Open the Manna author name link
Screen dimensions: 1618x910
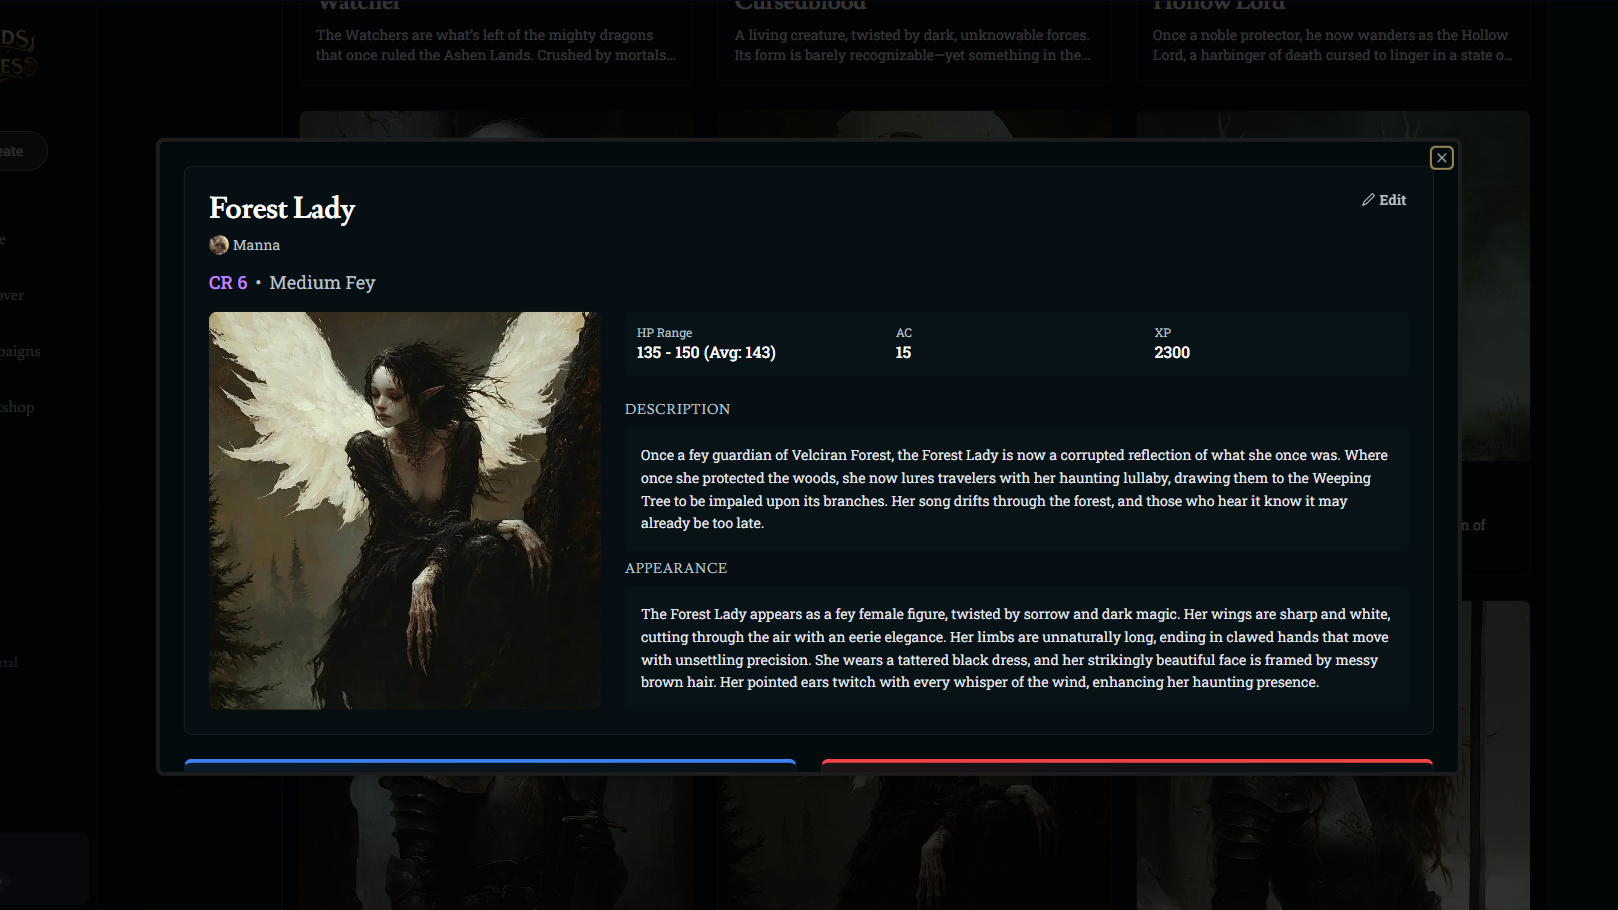256,245
